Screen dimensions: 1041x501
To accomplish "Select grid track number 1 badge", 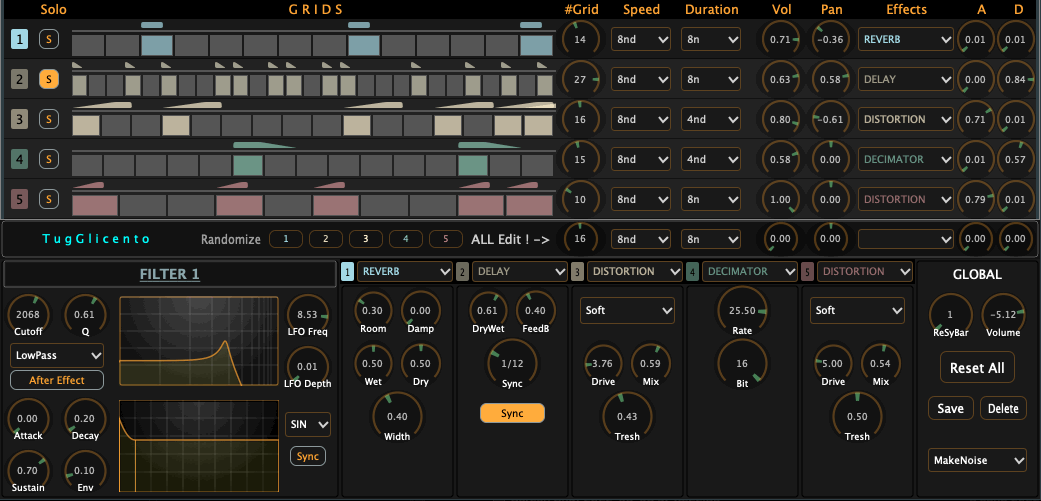I will coord(19,40).
